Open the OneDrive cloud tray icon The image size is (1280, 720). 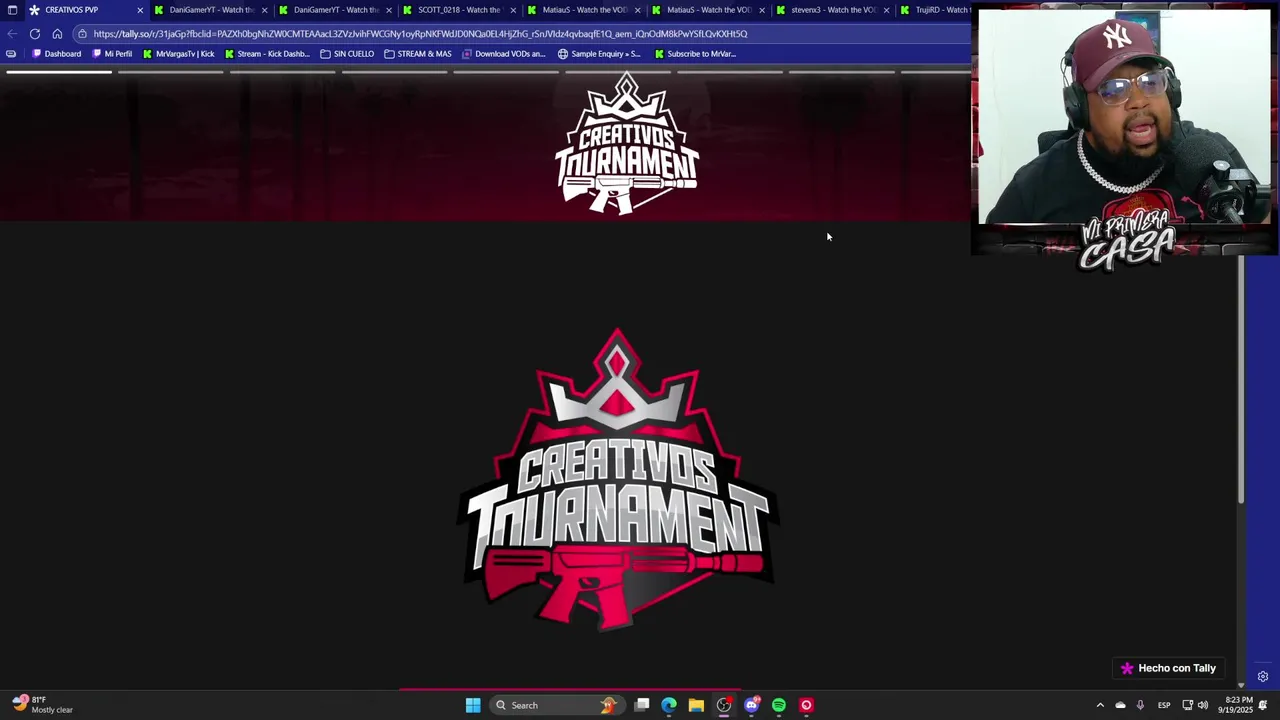(x=1120, y=705)
